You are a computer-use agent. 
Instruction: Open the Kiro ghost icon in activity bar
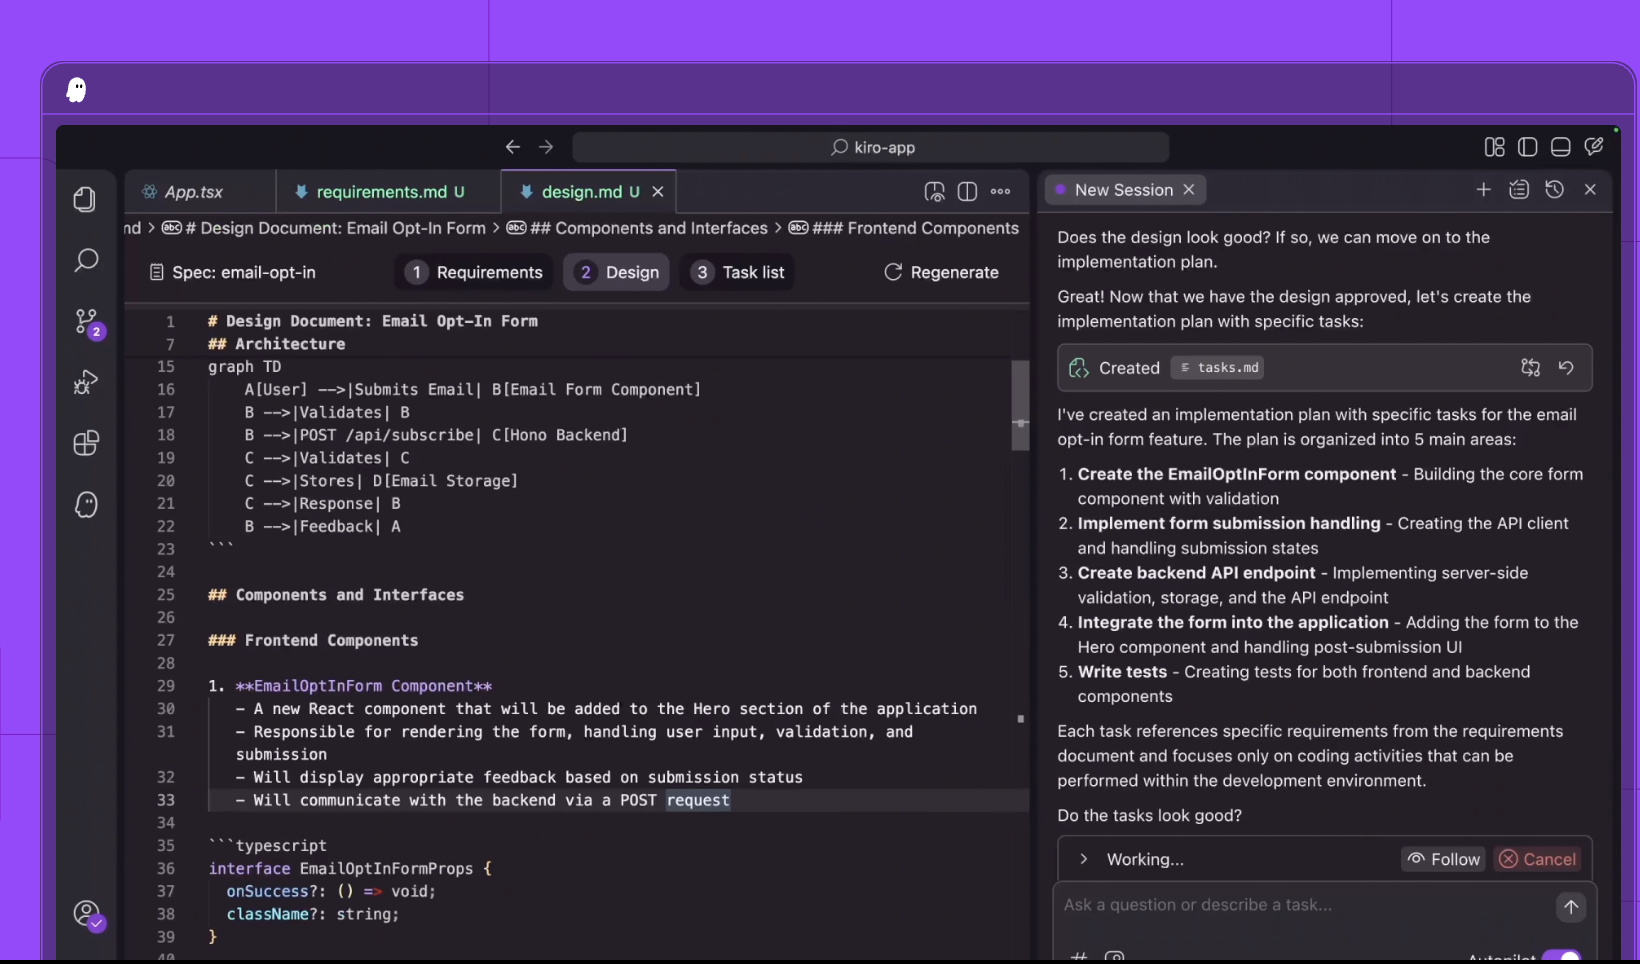(x=86, y=505)
